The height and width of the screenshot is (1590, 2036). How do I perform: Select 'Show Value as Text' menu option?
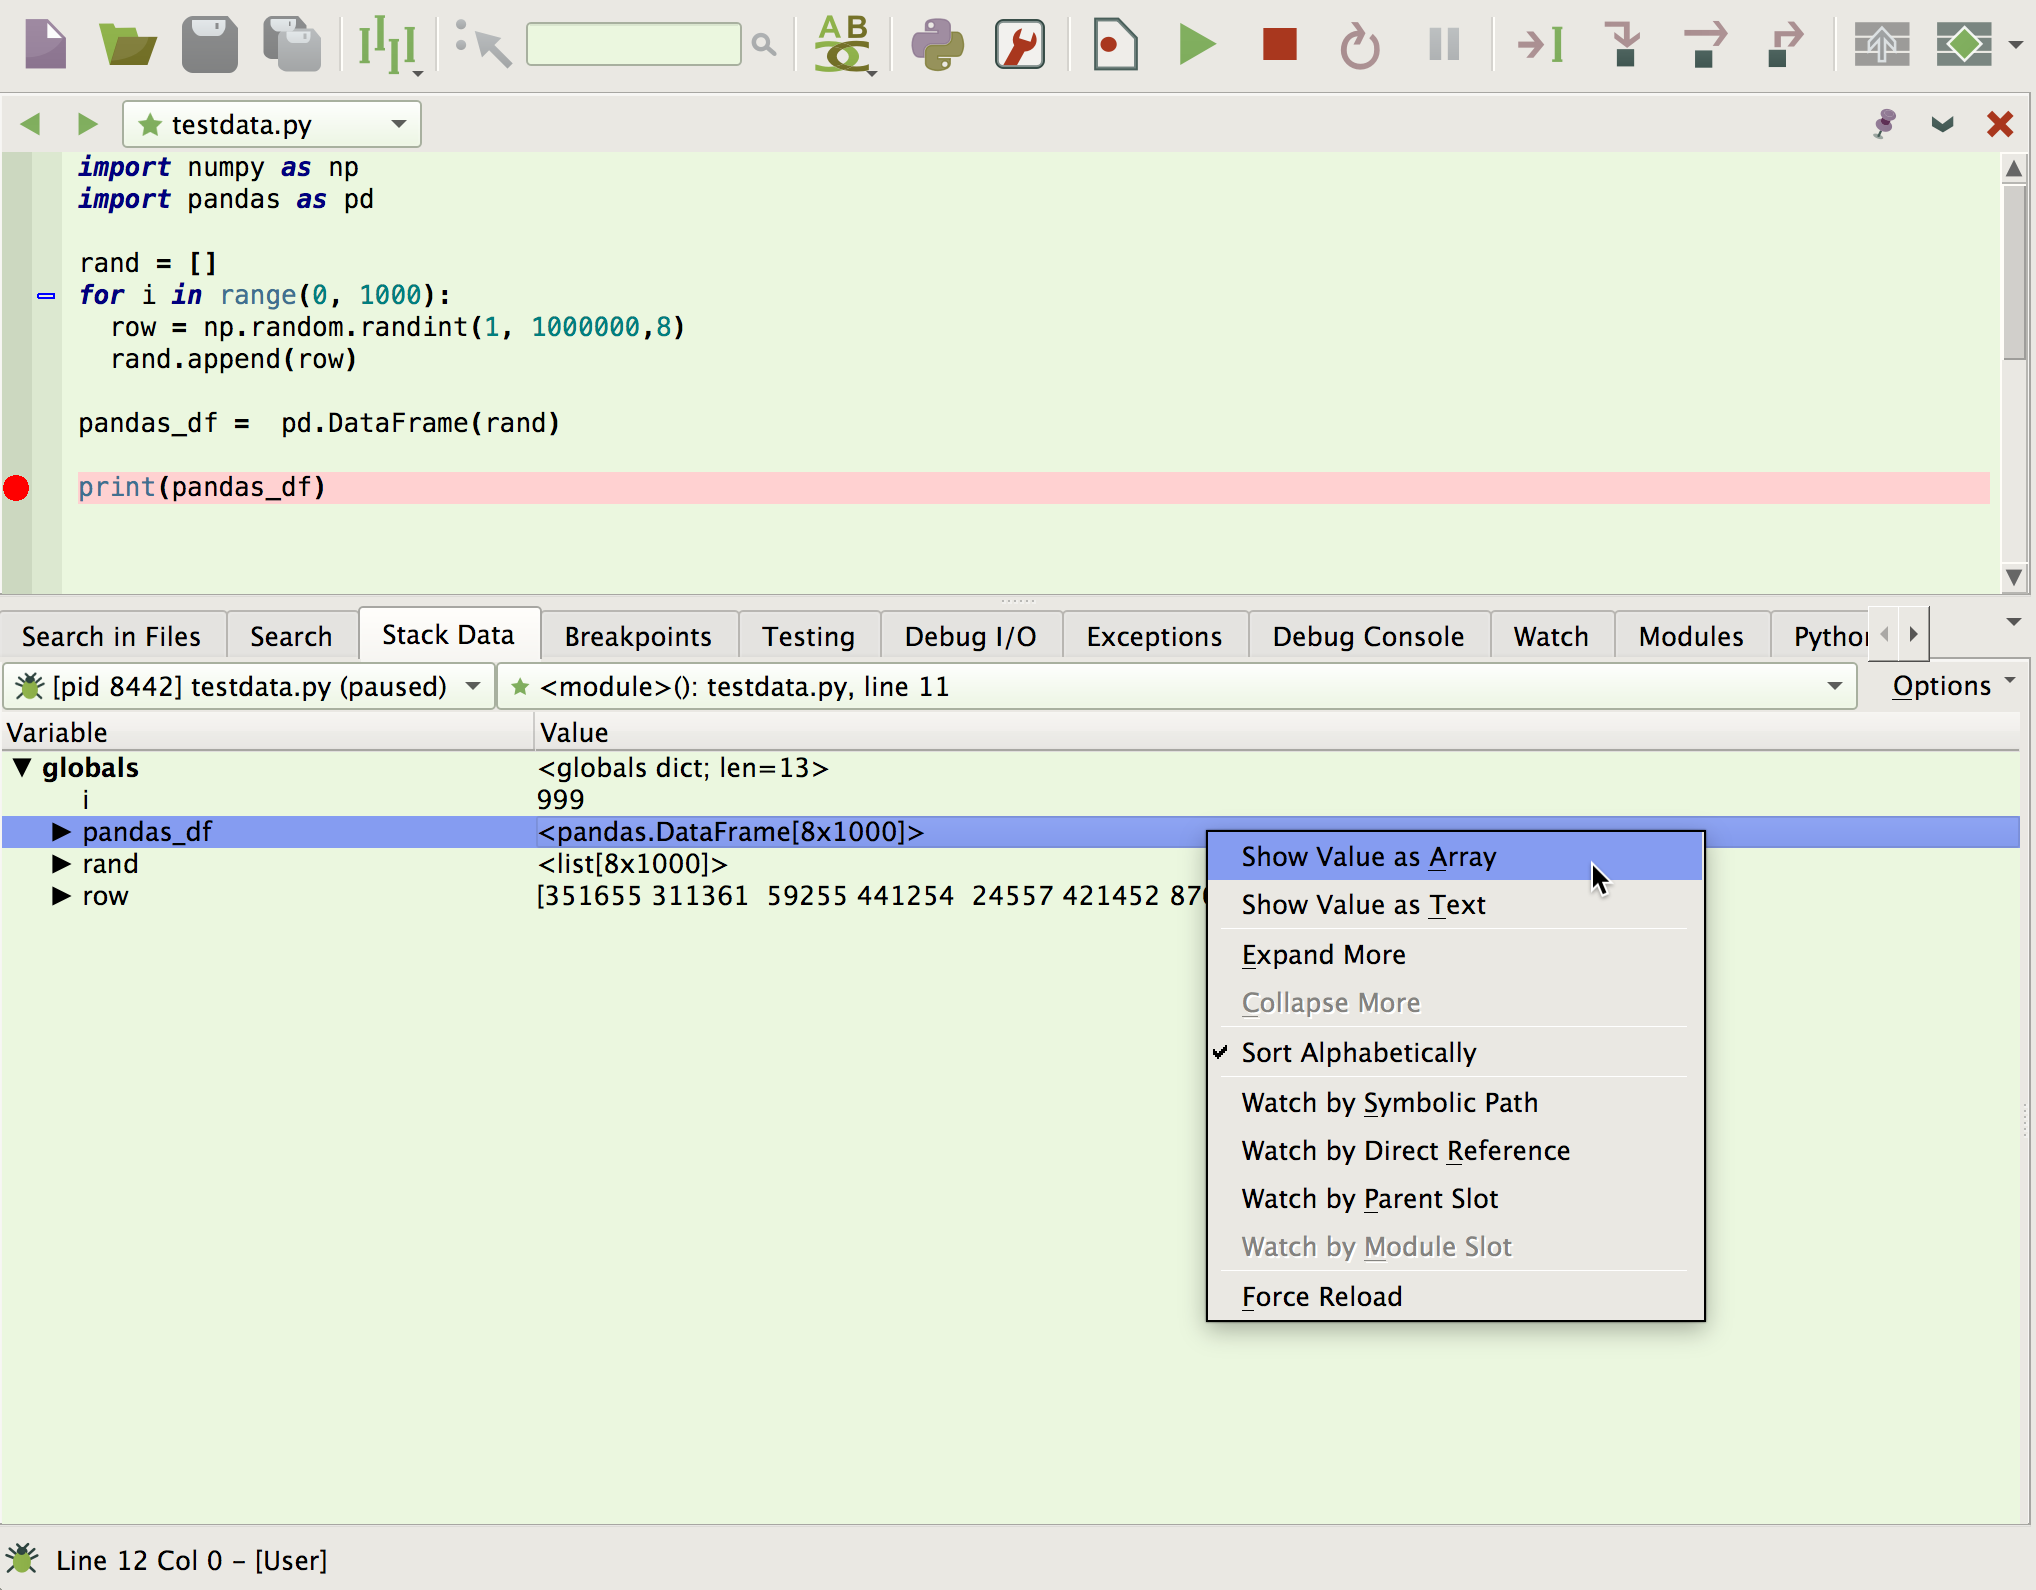tap(1362, 906)
